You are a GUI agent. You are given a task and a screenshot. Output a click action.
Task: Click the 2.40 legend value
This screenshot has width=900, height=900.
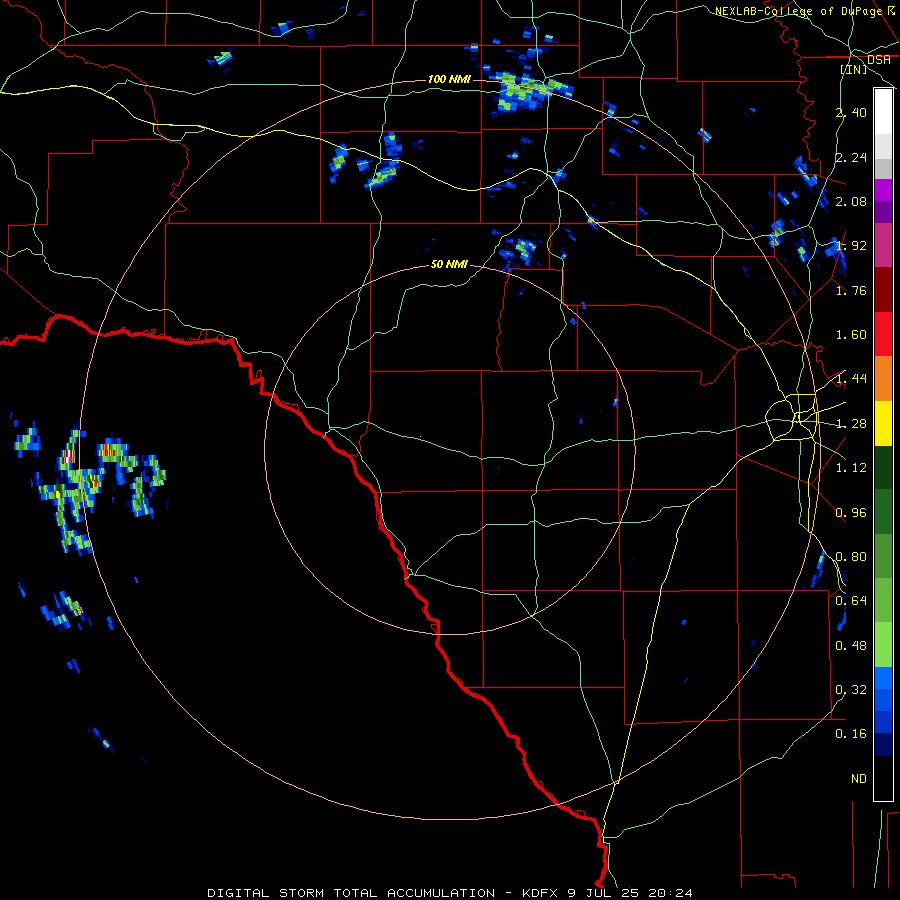click(x=851, y=112)
